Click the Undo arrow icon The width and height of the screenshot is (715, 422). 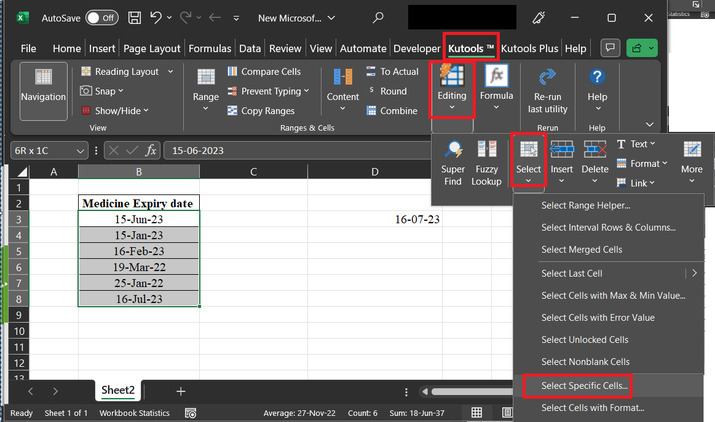(x=156, y=18)
